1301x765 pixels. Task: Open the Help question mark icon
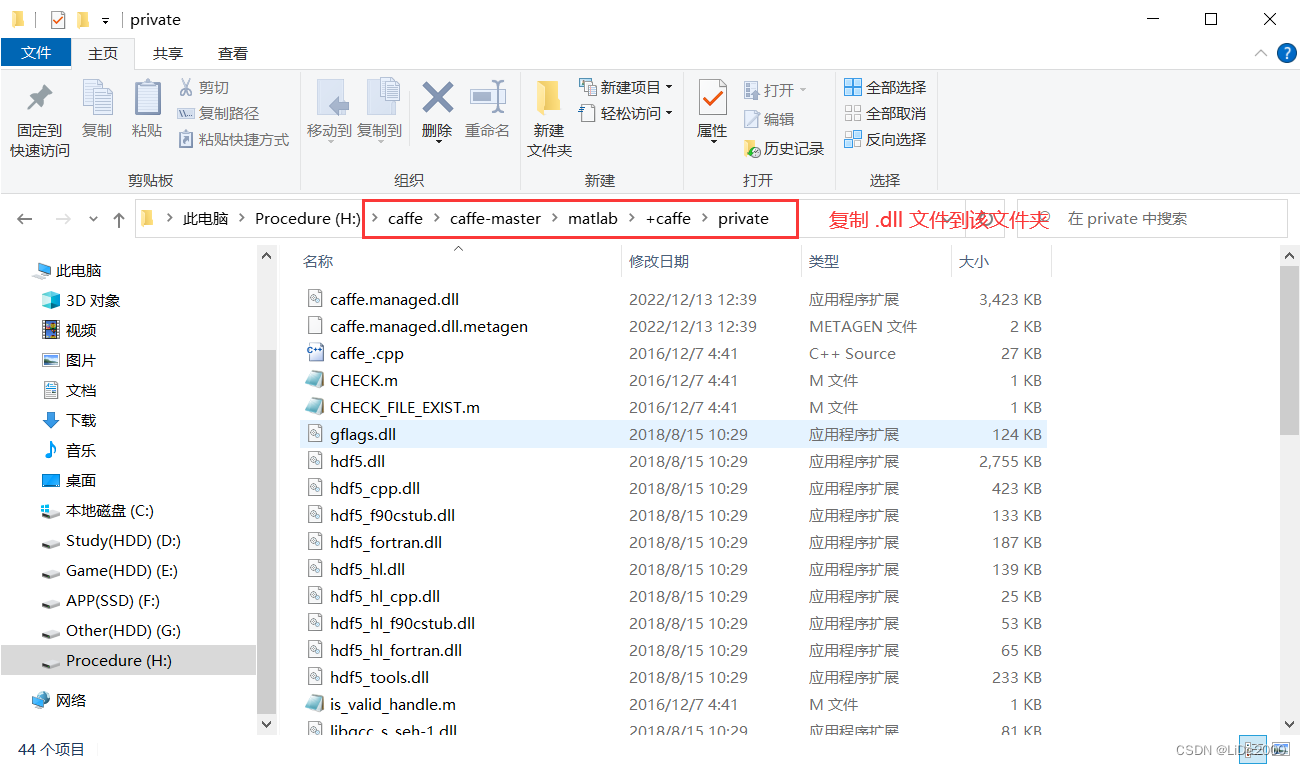pyautogui.click(x=1287, y=54)
